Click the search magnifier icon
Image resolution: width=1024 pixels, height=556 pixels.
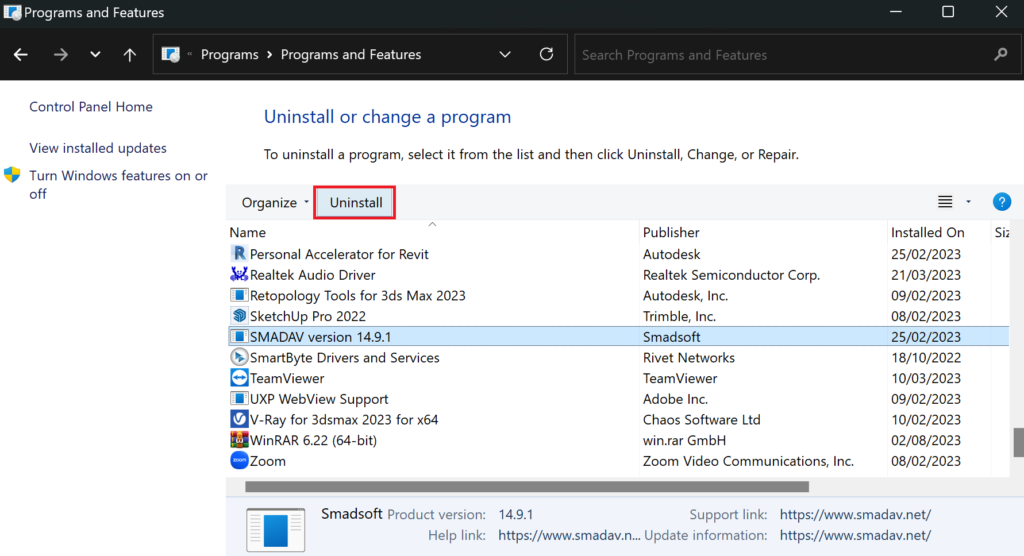coord(1000,55)
